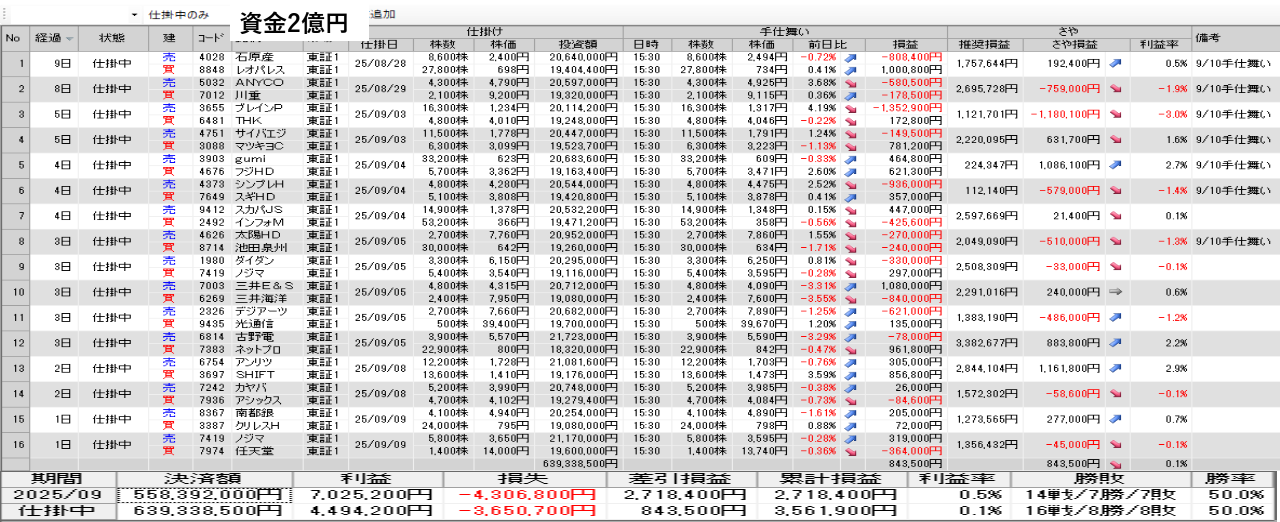Select row number 5 header
Screen dimensions: 1280x522
(14, 165)
